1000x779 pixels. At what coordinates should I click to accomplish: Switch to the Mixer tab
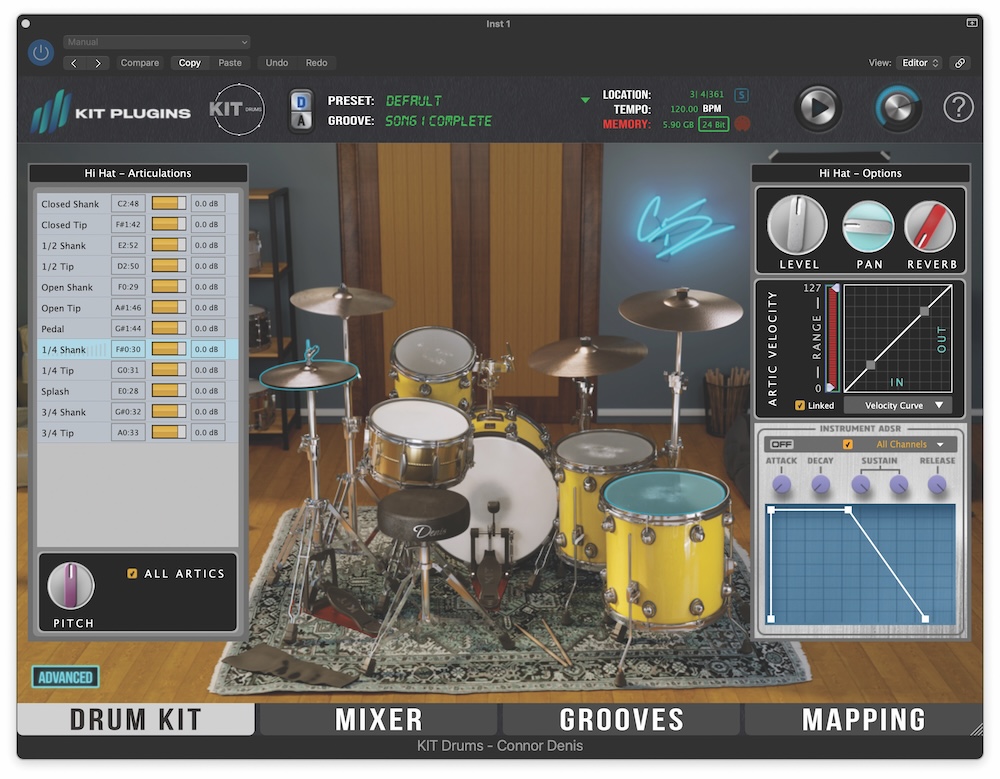coord(377,719)
